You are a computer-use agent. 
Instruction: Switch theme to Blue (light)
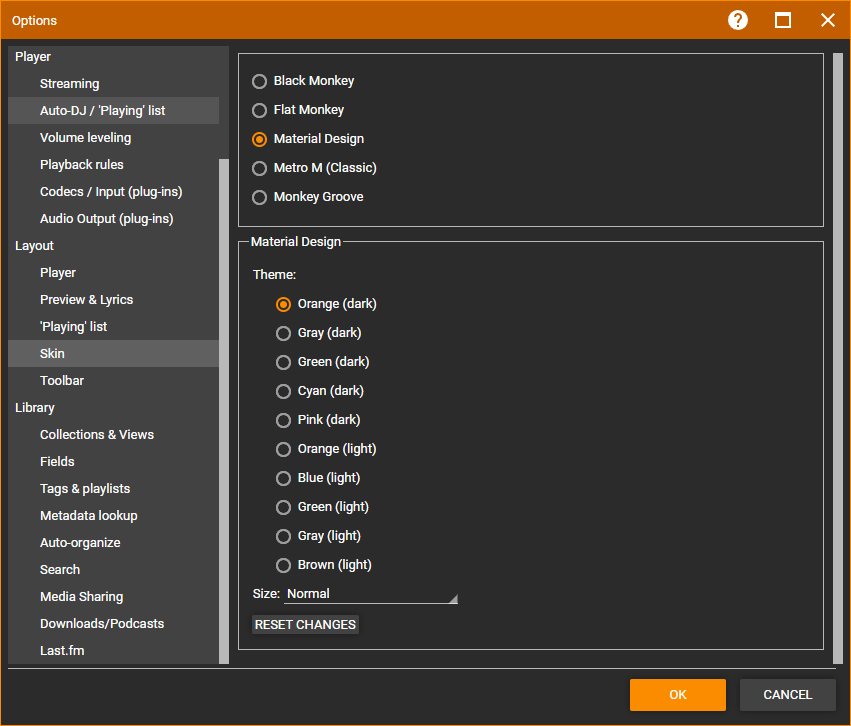(x=284, y=478)
